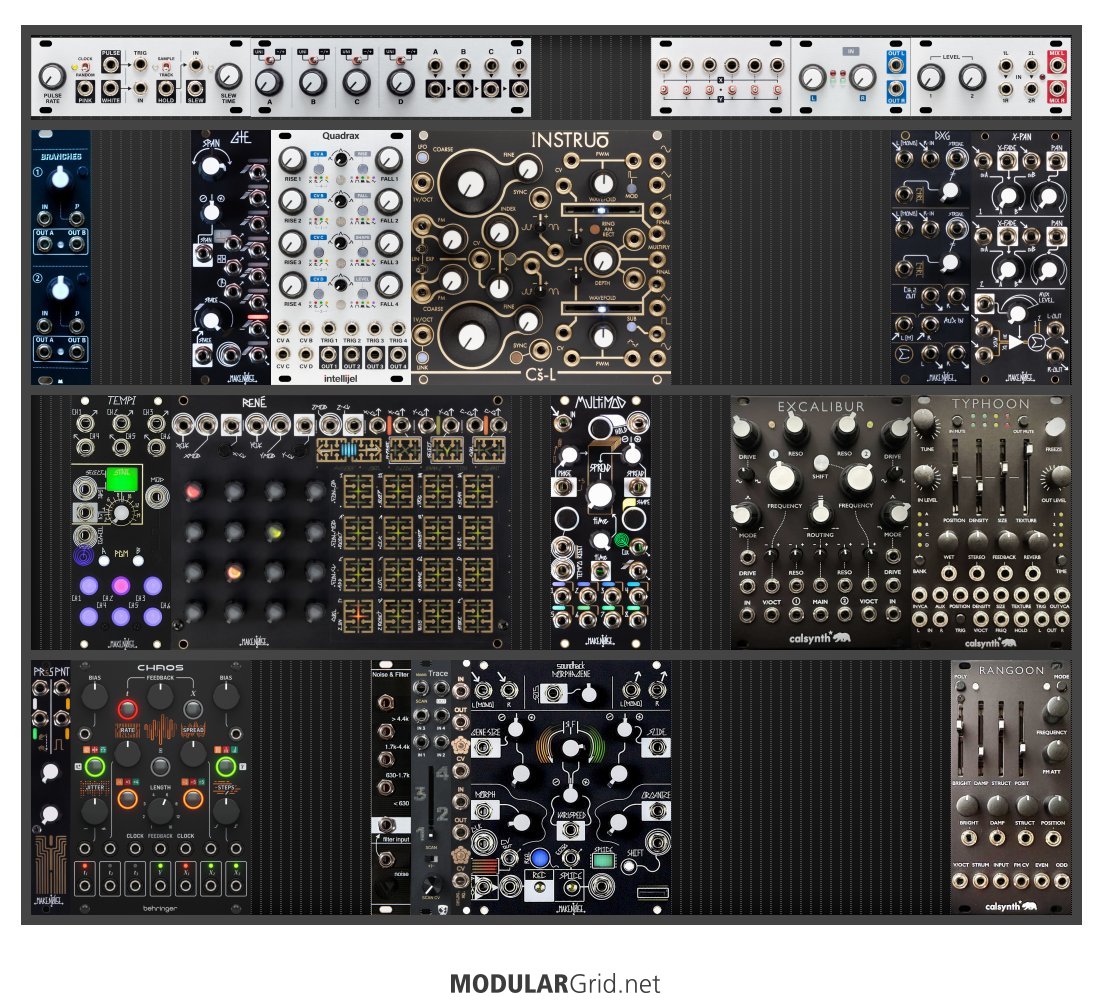Turn the AUX LEVEL knob on X-PAN
The height and width of the screenshot is (1005, 1112).
click(x=1016, y=313)
